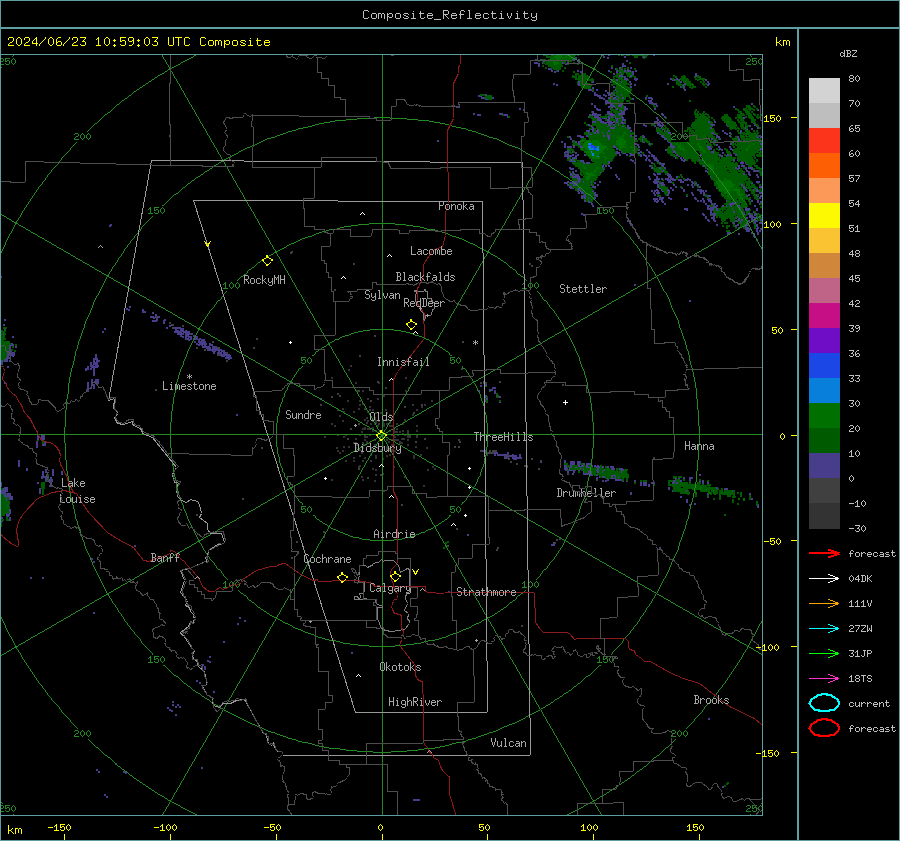The height and width of the screenshot is (841, 900).
Task: Click the Ponoka label
Action: pos(456,206)
